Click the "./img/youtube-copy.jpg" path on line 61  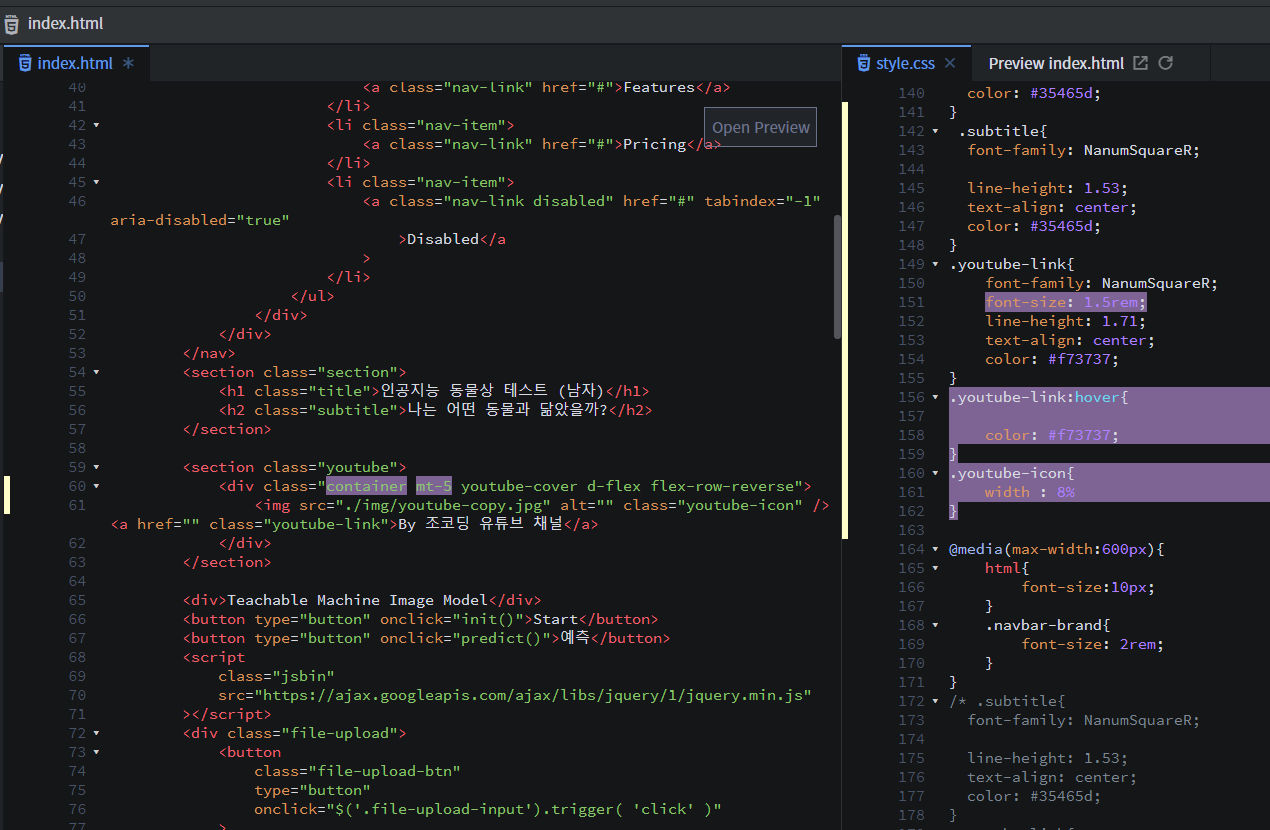[441, 505]
